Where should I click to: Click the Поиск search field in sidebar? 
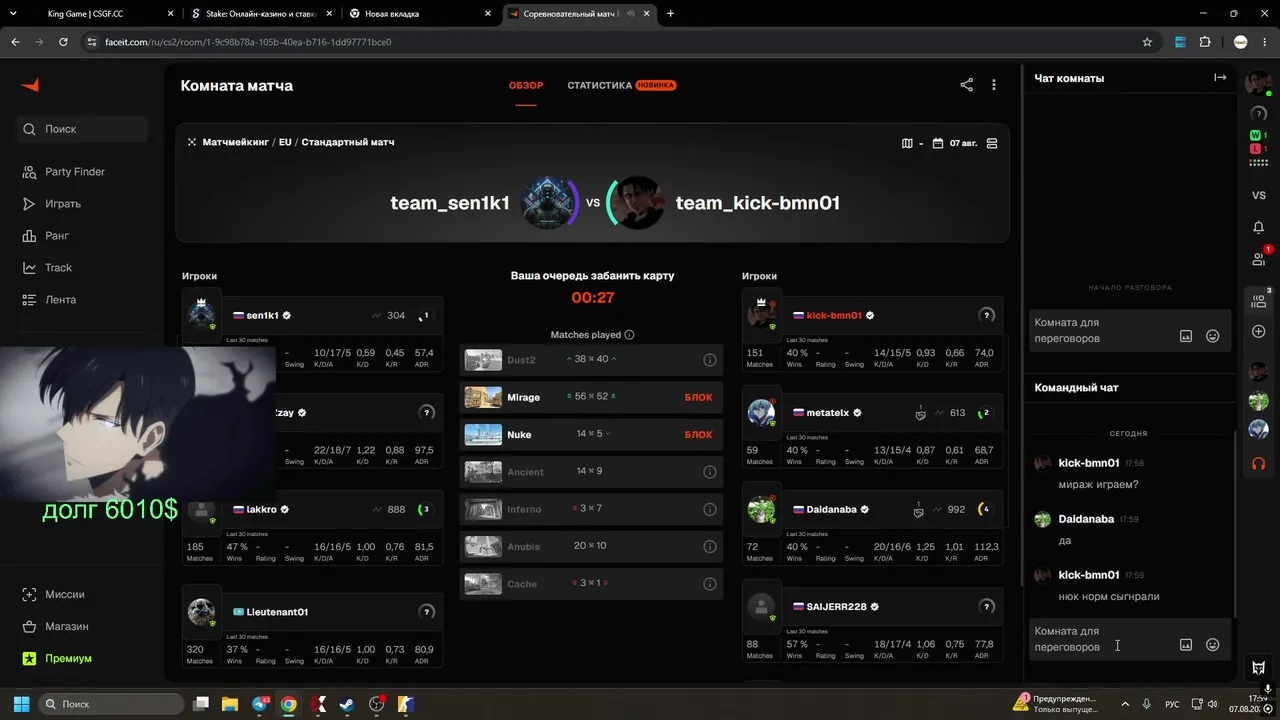82,129
